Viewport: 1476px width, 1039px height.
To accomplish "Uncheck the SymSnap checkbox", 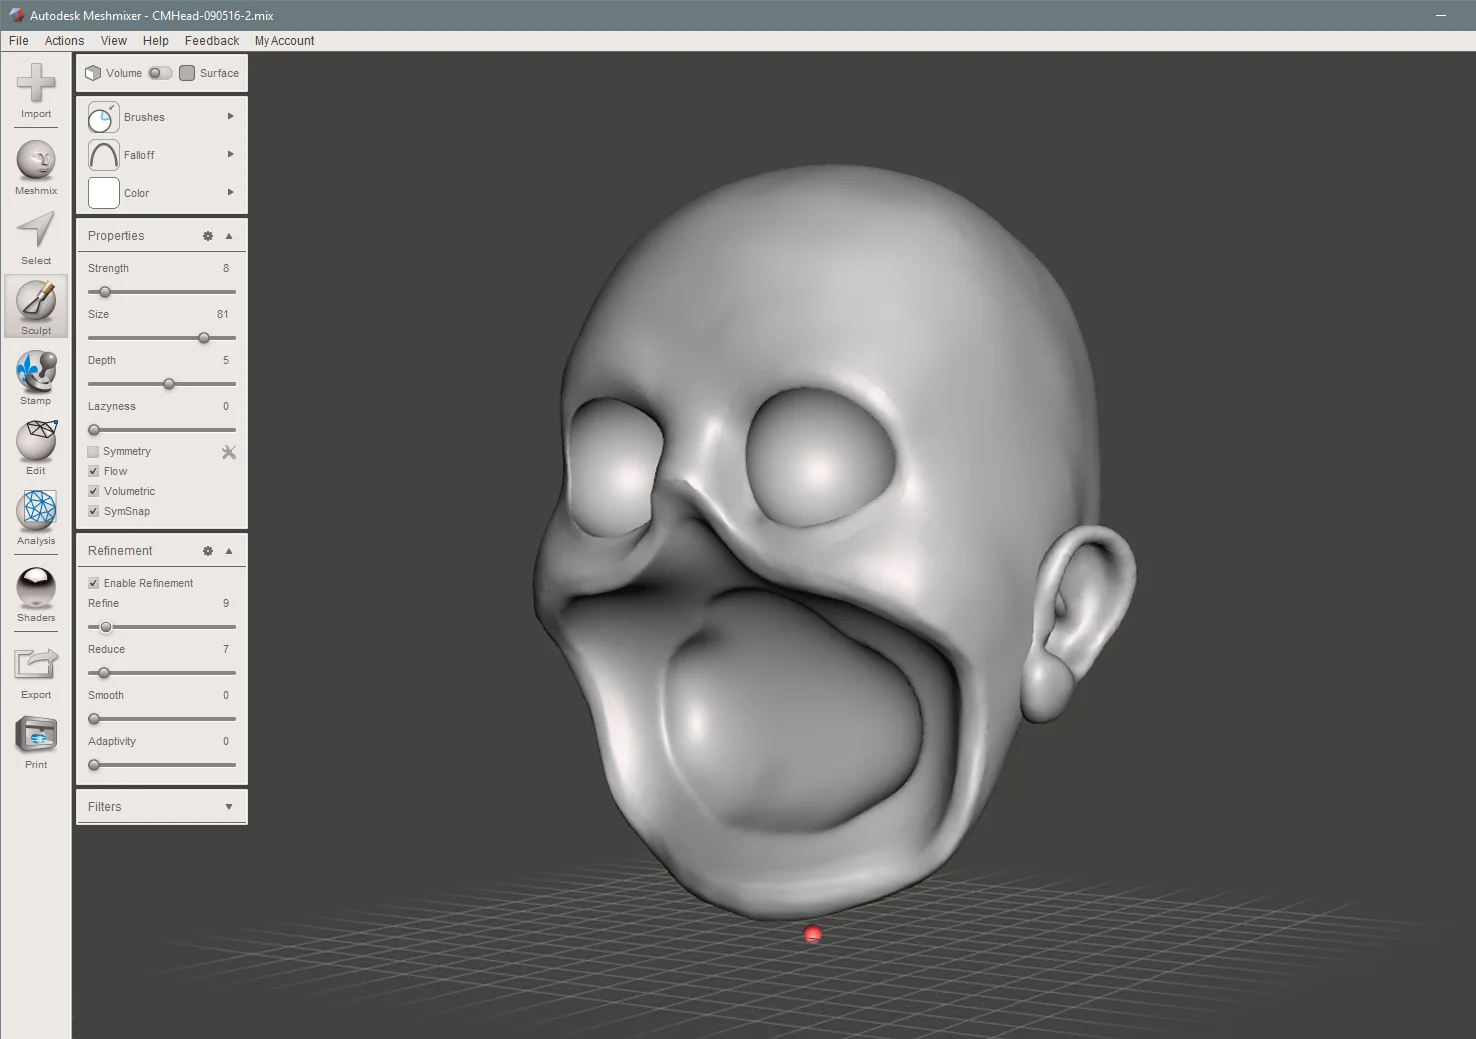I will coord(93,511).
